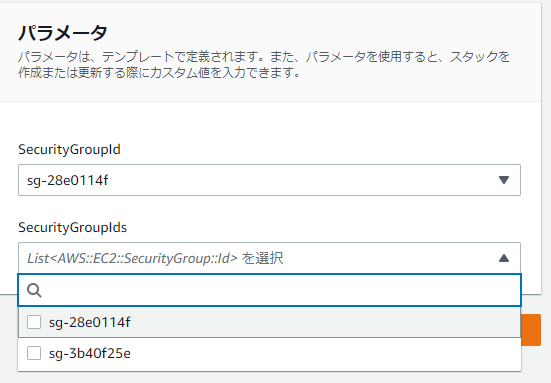Click the selected sg-28e0114f value text
This screenshot has height=383, width=551.
[x=67, y=180]
